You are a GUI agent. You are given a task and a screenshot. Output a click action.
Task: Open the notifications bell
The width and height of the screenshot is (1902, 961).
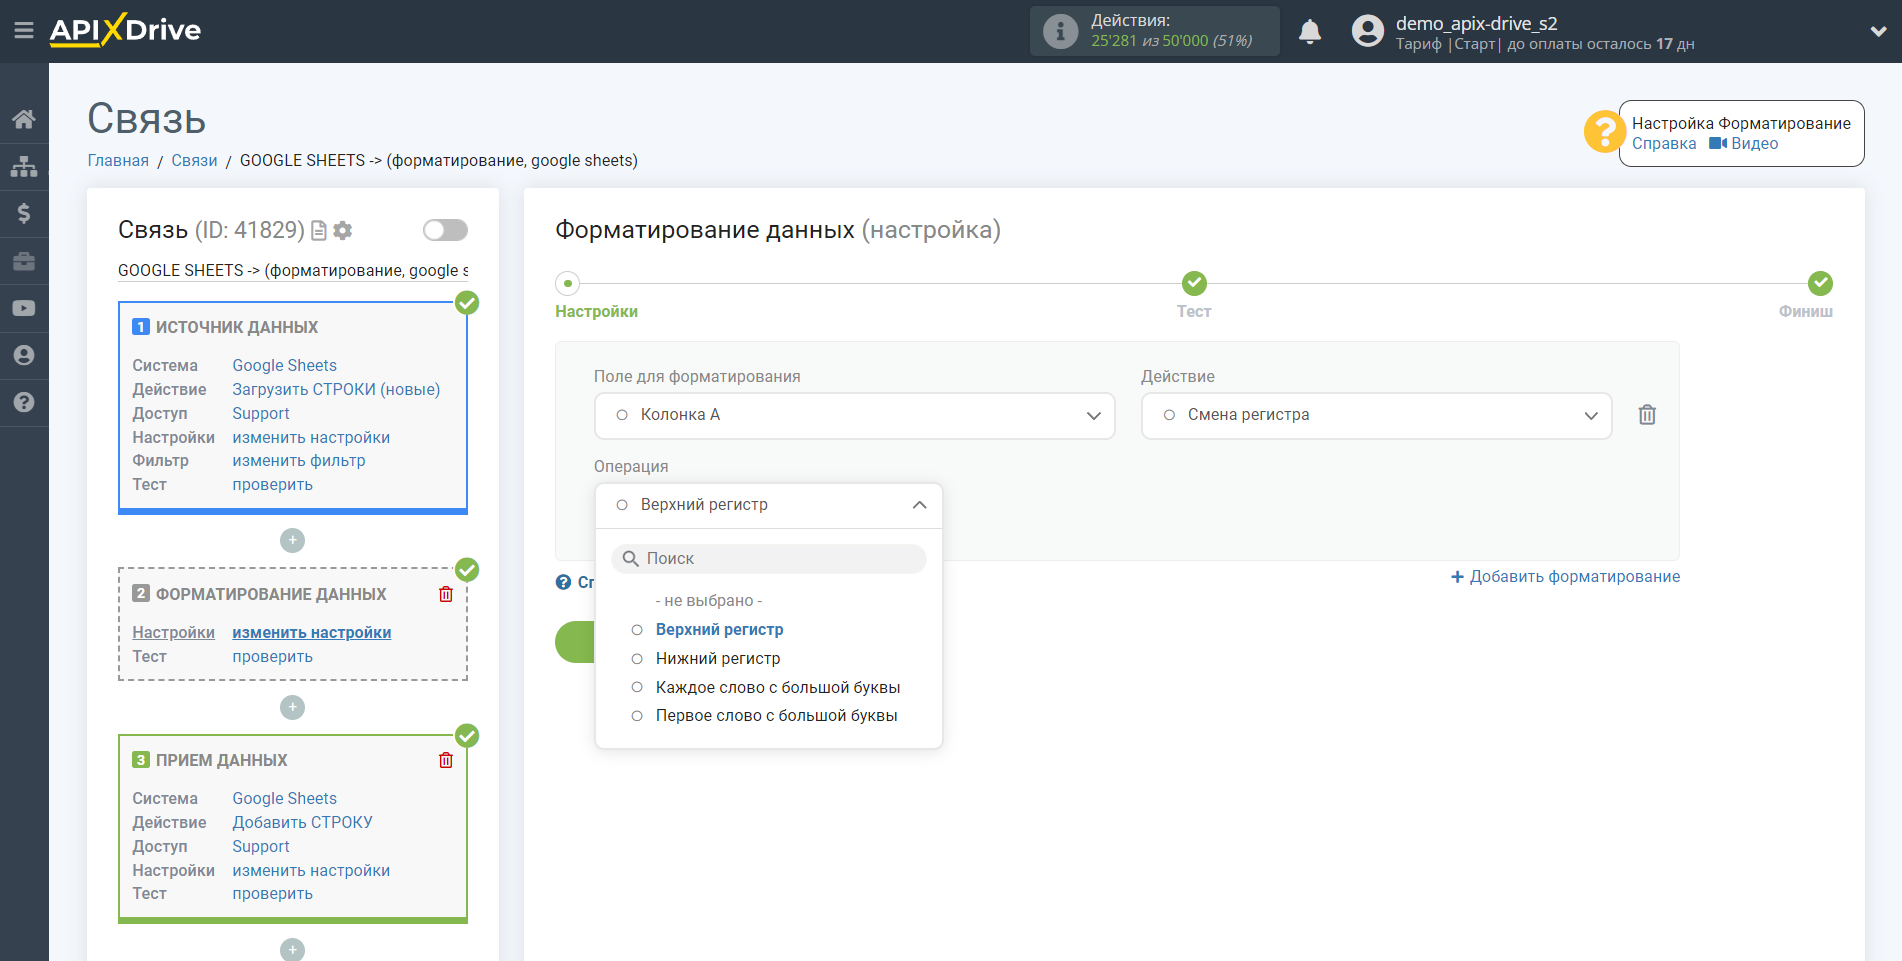tap(1310, 32)
